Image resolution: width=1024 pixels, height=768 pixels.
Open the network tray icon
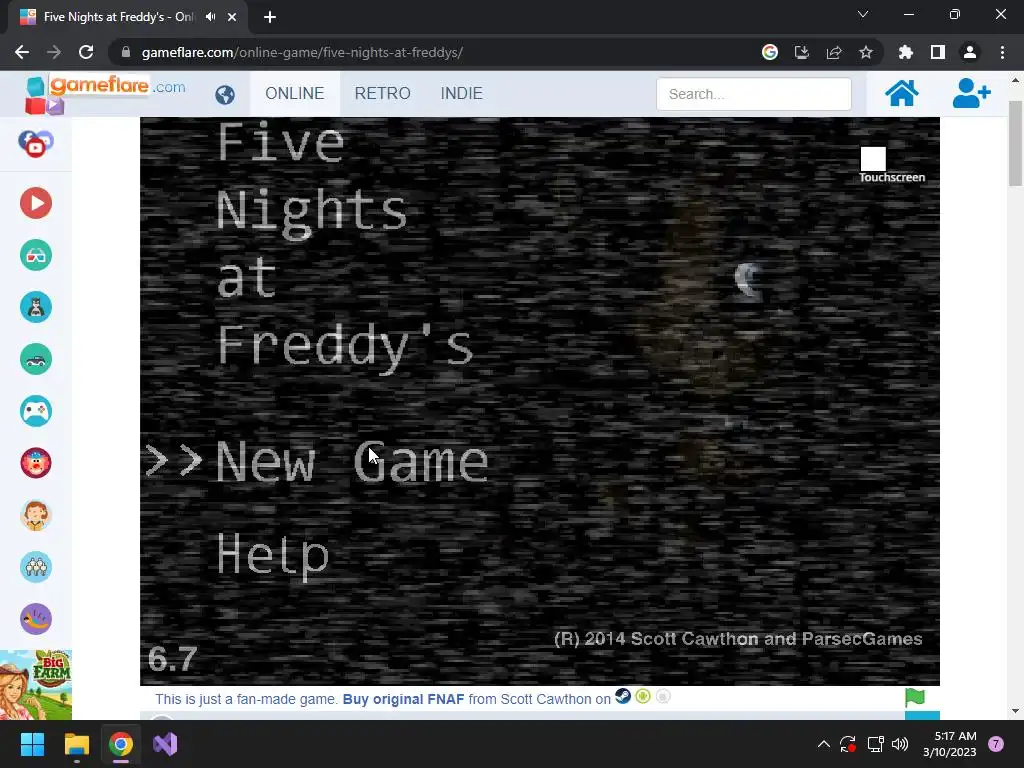(x=875, y=744)
